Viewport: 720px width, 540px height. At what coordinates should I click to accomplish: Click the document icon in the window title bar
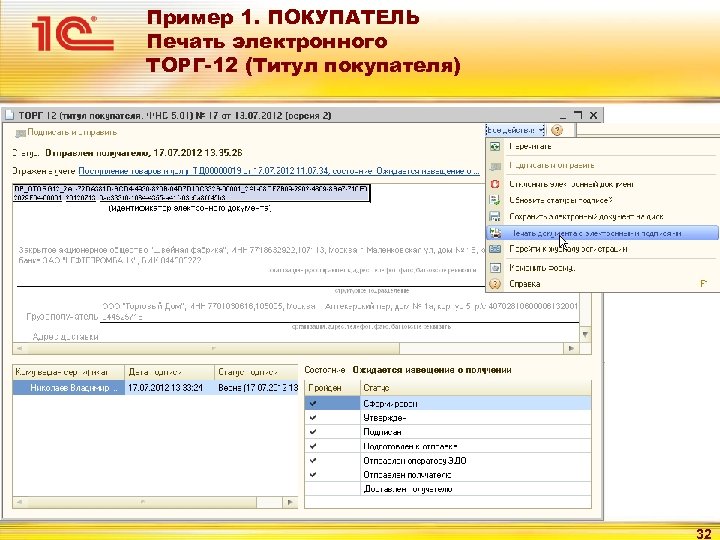9,115
